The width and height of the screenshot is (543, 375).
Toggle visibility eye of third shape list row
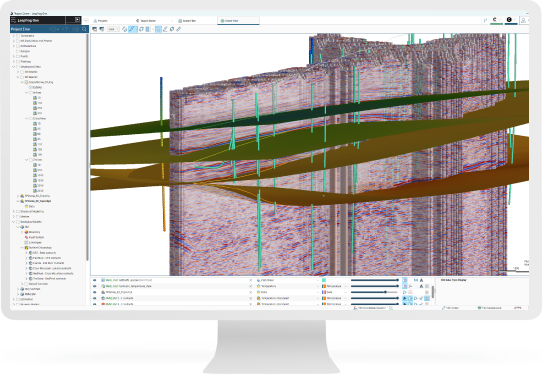tap(95, 292)
